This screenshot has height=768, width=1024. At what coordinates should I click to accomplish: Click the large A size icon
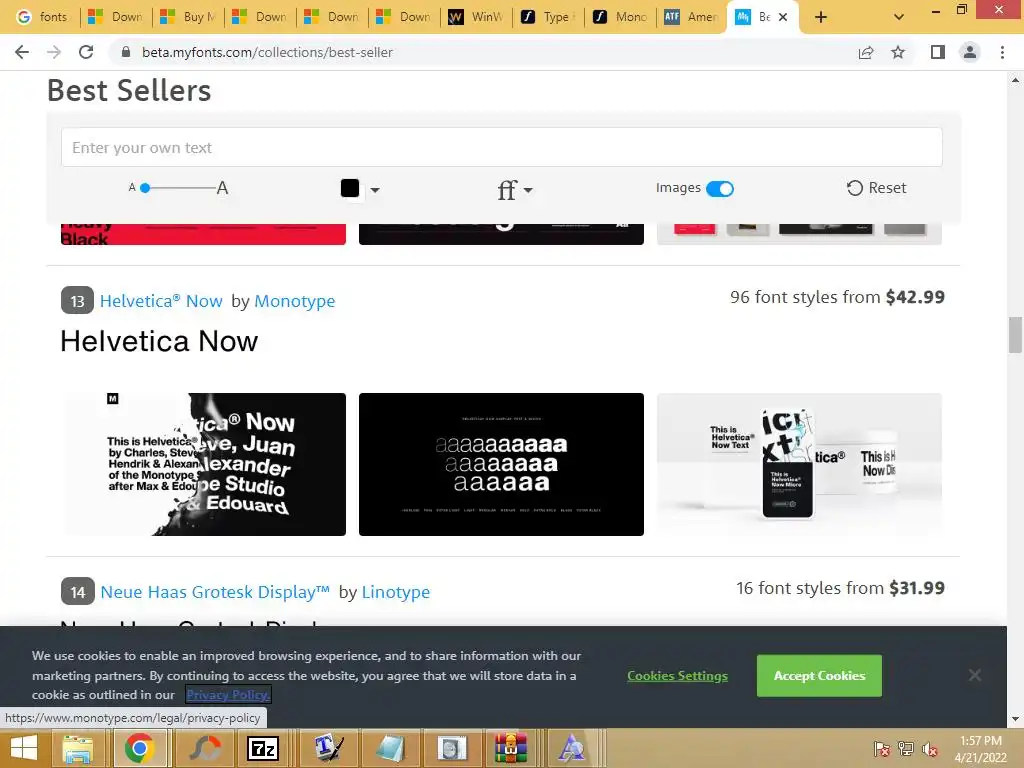tap(222, 188)
